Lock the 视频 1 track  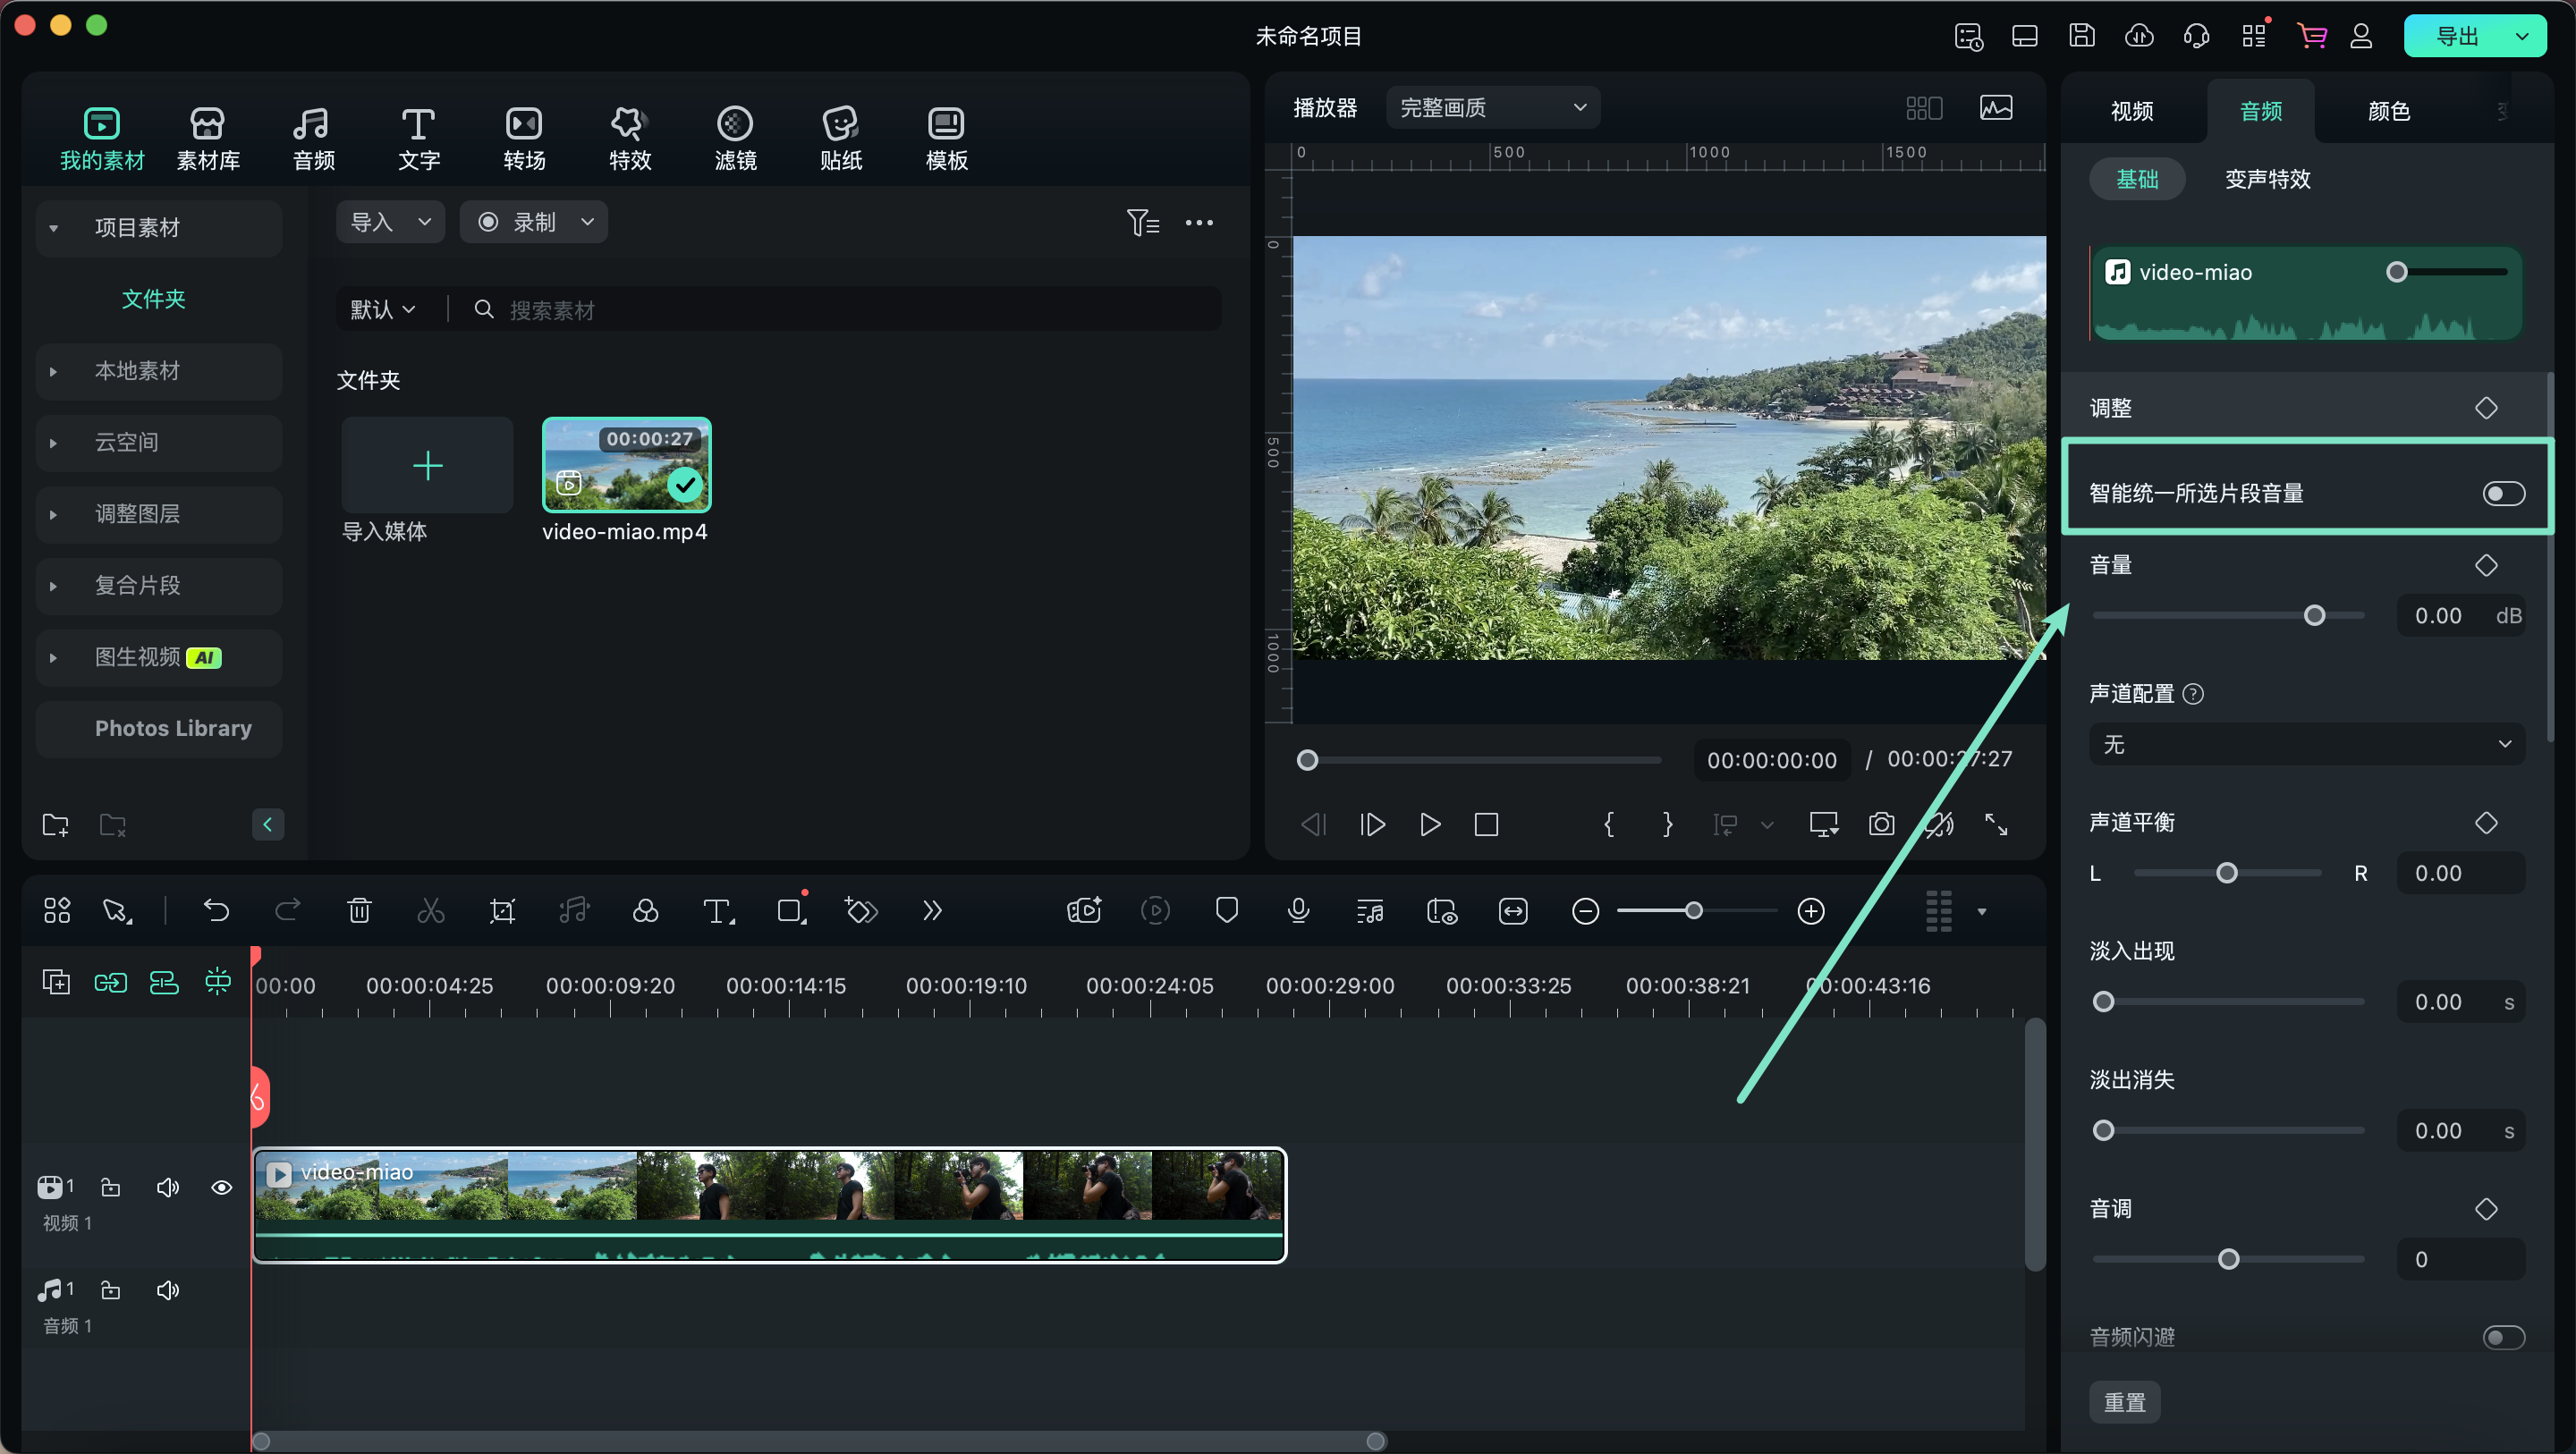pos(111,1187)
